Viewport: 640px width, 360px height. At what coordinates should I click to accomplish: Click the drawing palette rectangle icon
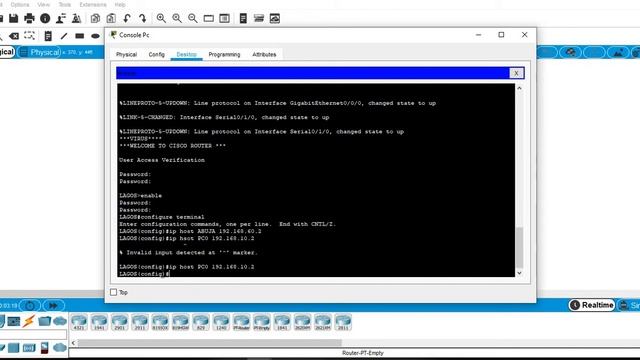tap(209, 18)
